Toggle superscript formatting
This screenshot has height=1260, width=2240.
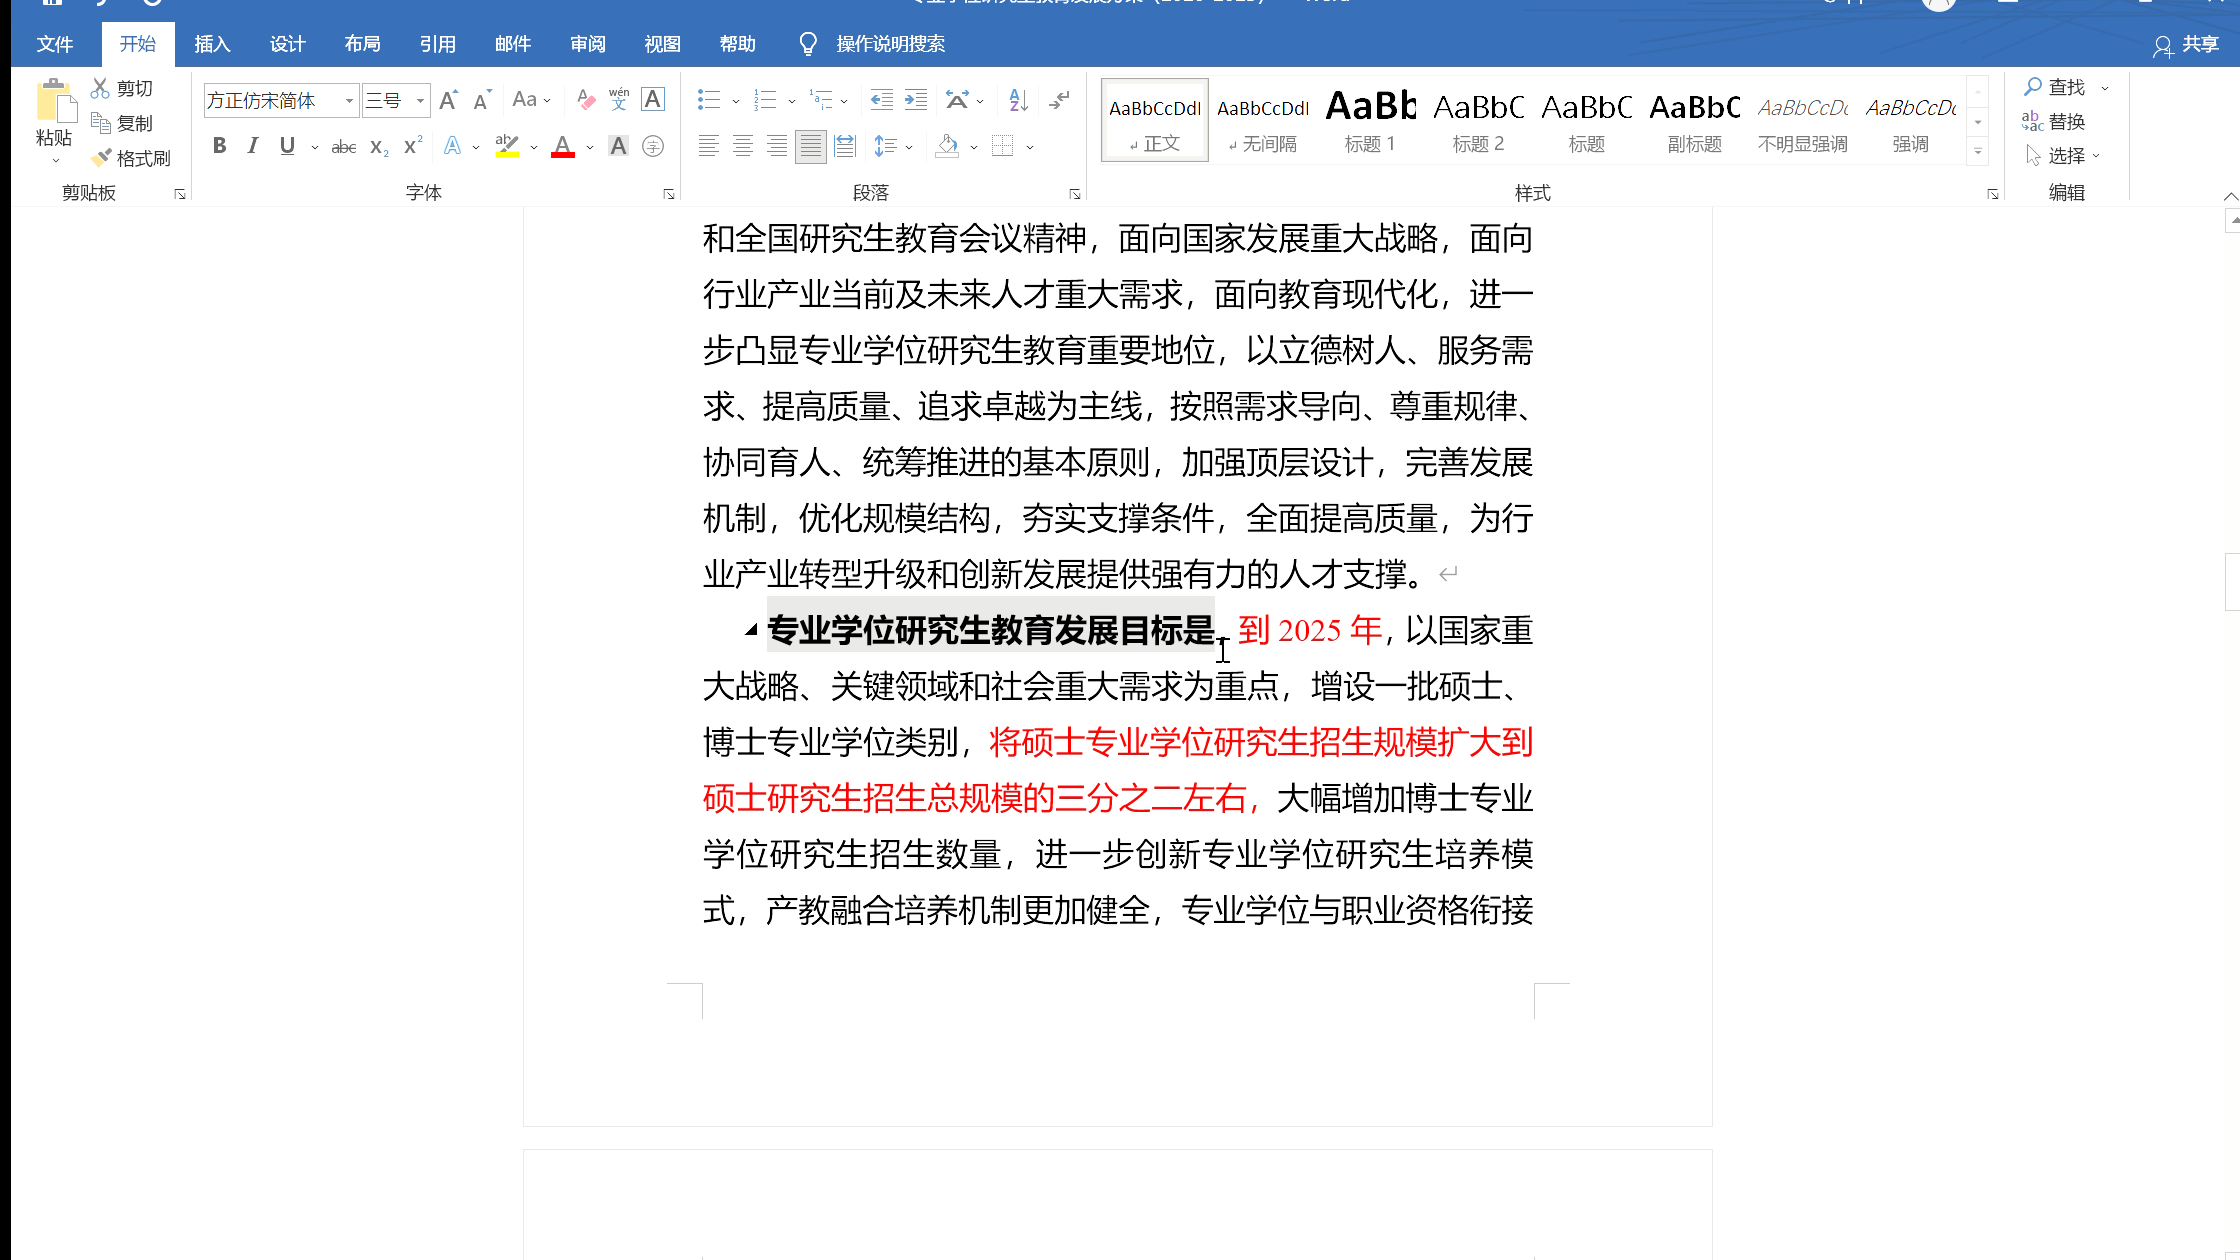[413, 146]
